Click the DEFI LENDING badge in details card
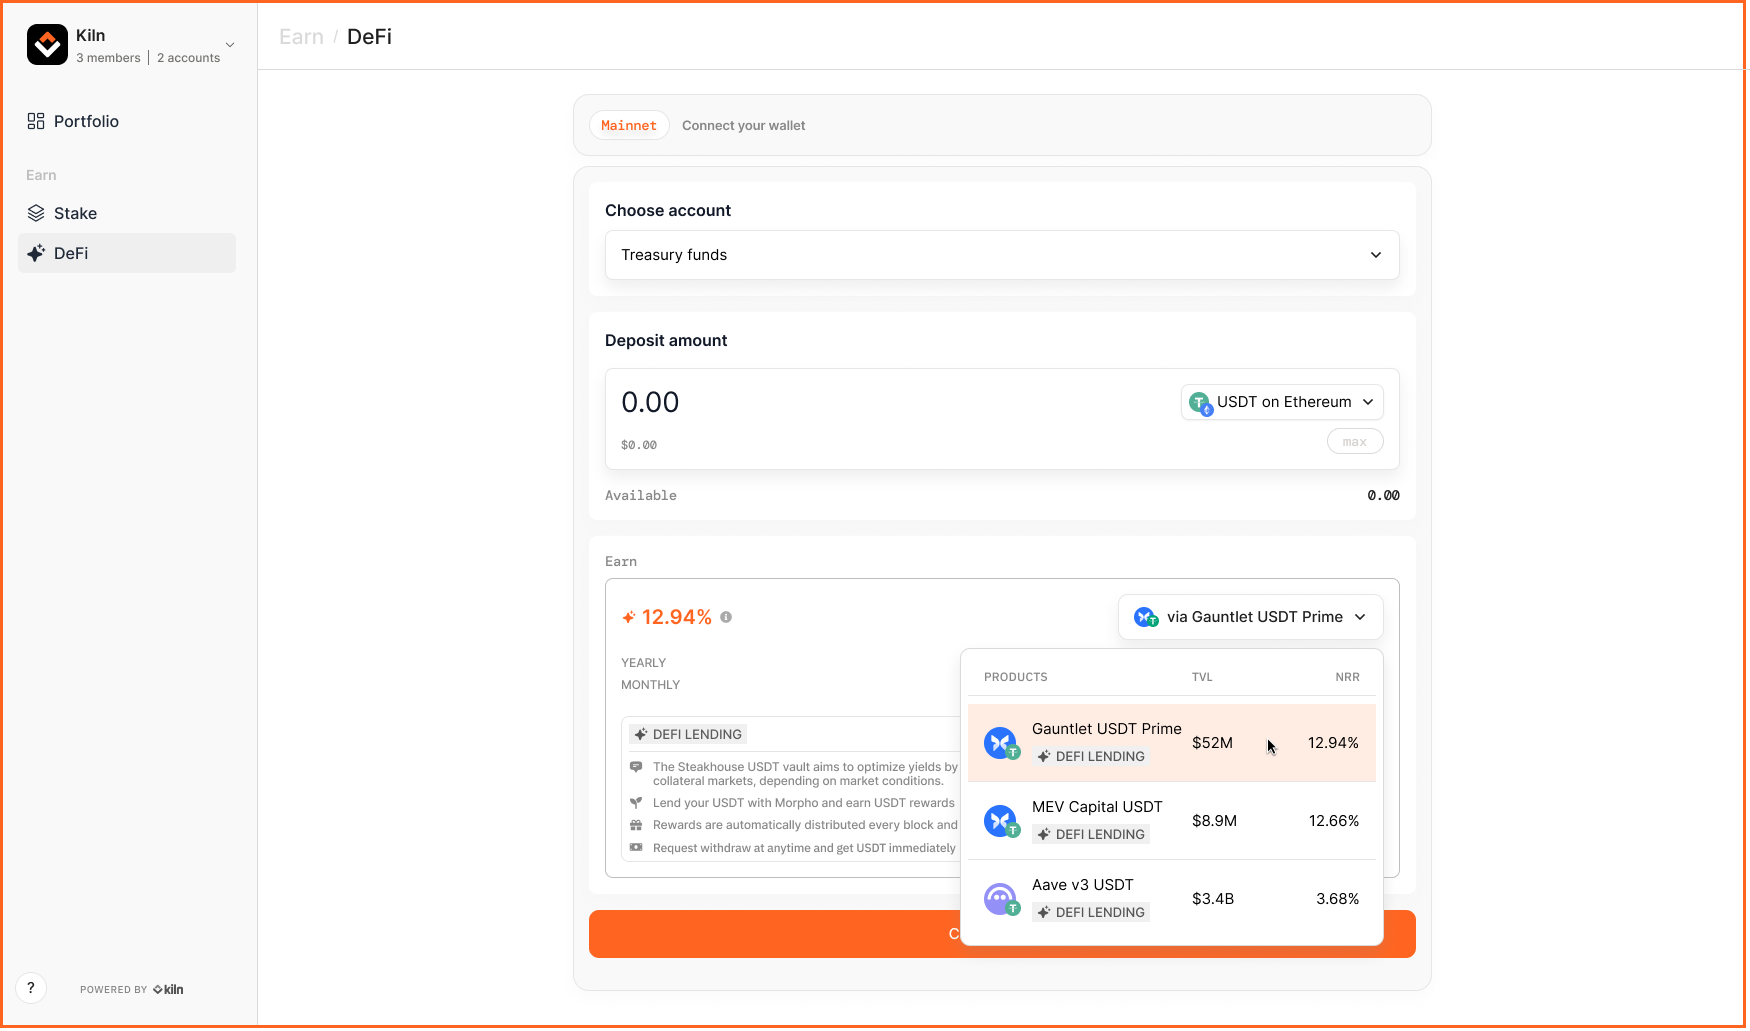Image resolution: width=1750 pixels, height=1031 pixels. coord(688,734)
